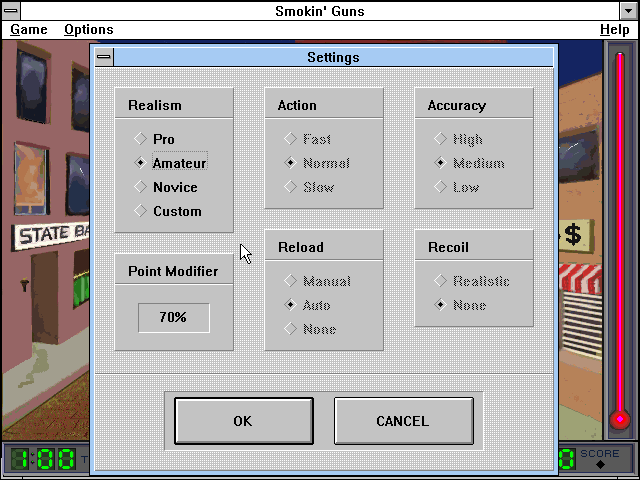This screenshot has height=480, width=640.
Task: Select Low accuracy
Action: point(457,187)
